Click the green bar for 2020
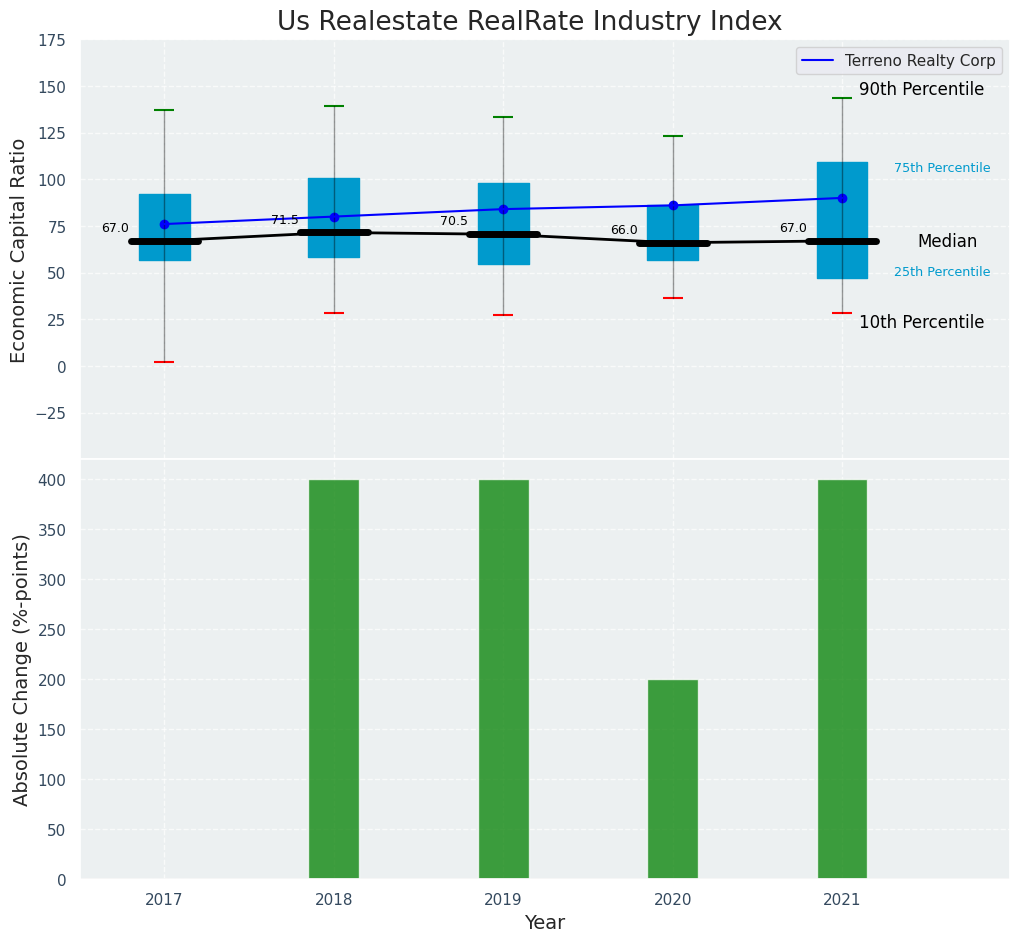This screenshot has width=1019, height=942. [x=673, y=779]
